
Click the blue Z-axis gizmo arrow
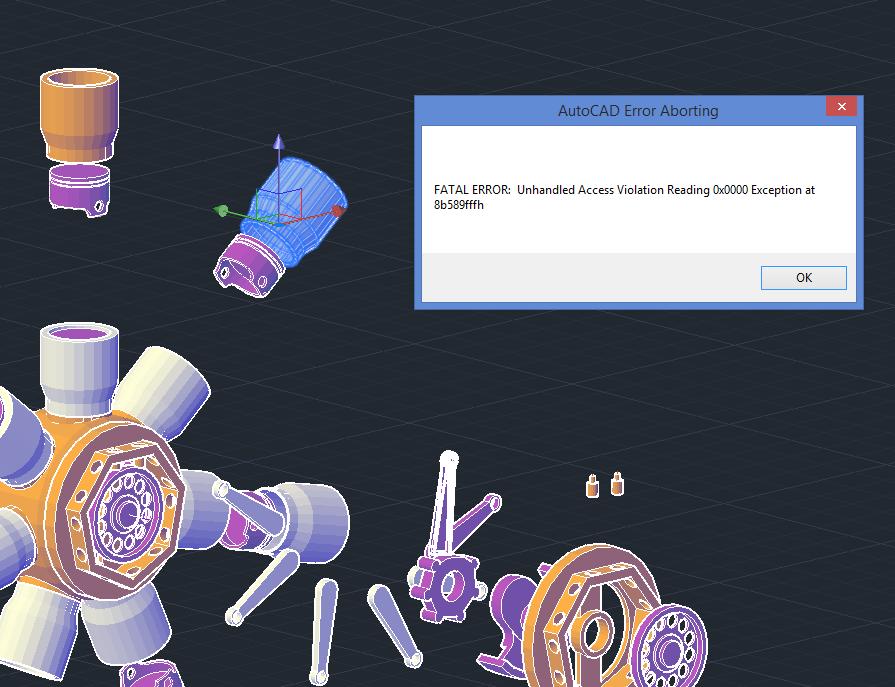279,142
